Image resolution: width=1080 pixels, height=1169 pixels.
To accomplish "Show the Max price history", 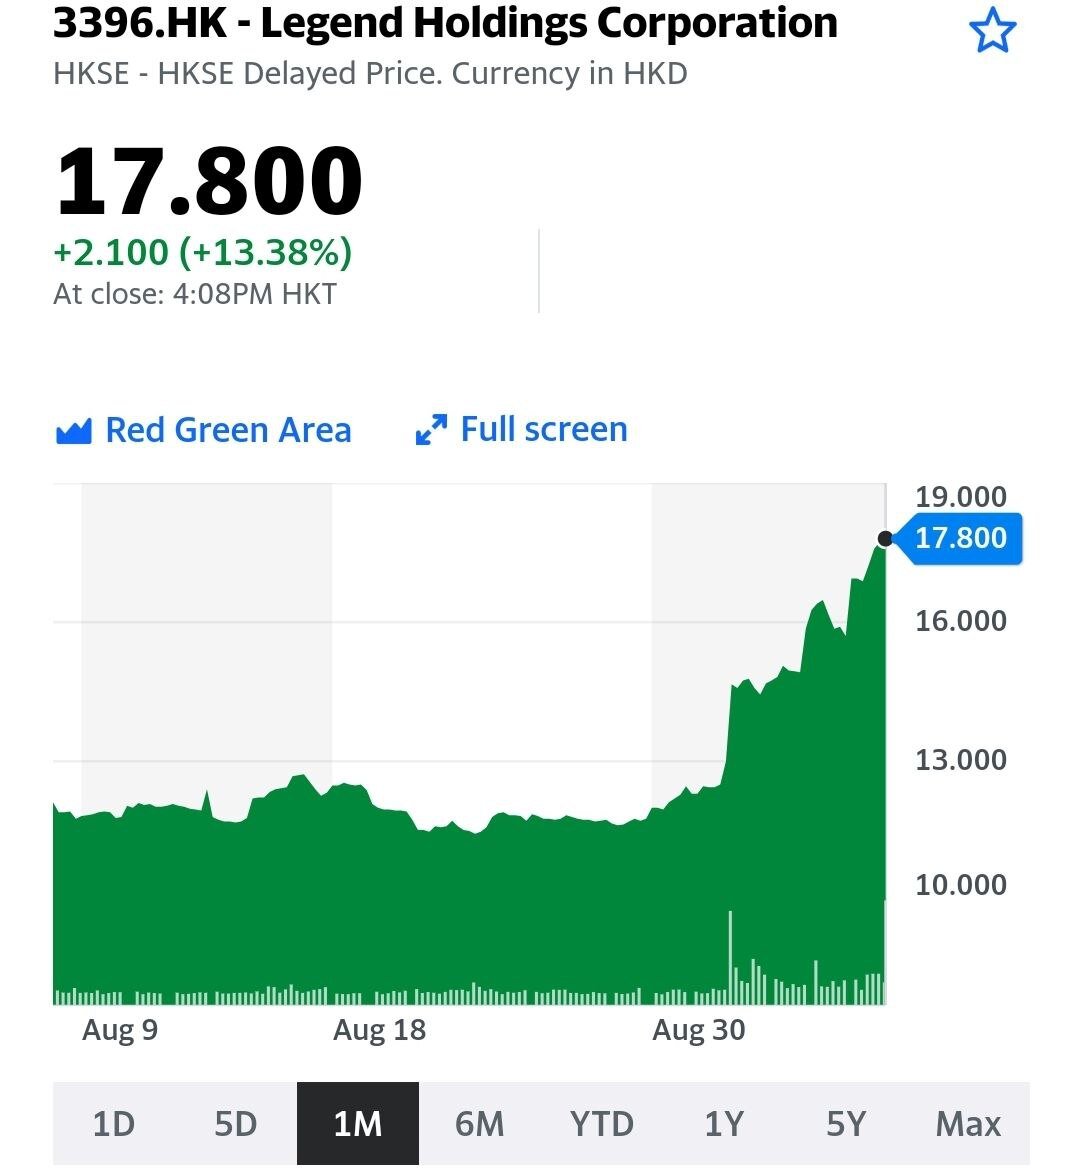I will (968, 1124).
